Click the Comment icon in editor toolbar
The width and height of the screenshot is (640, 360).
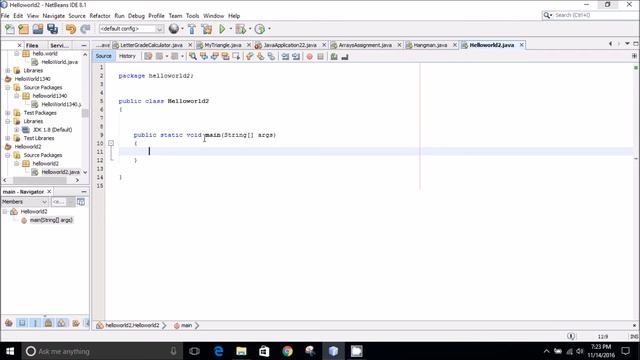[x=334, y=56]
